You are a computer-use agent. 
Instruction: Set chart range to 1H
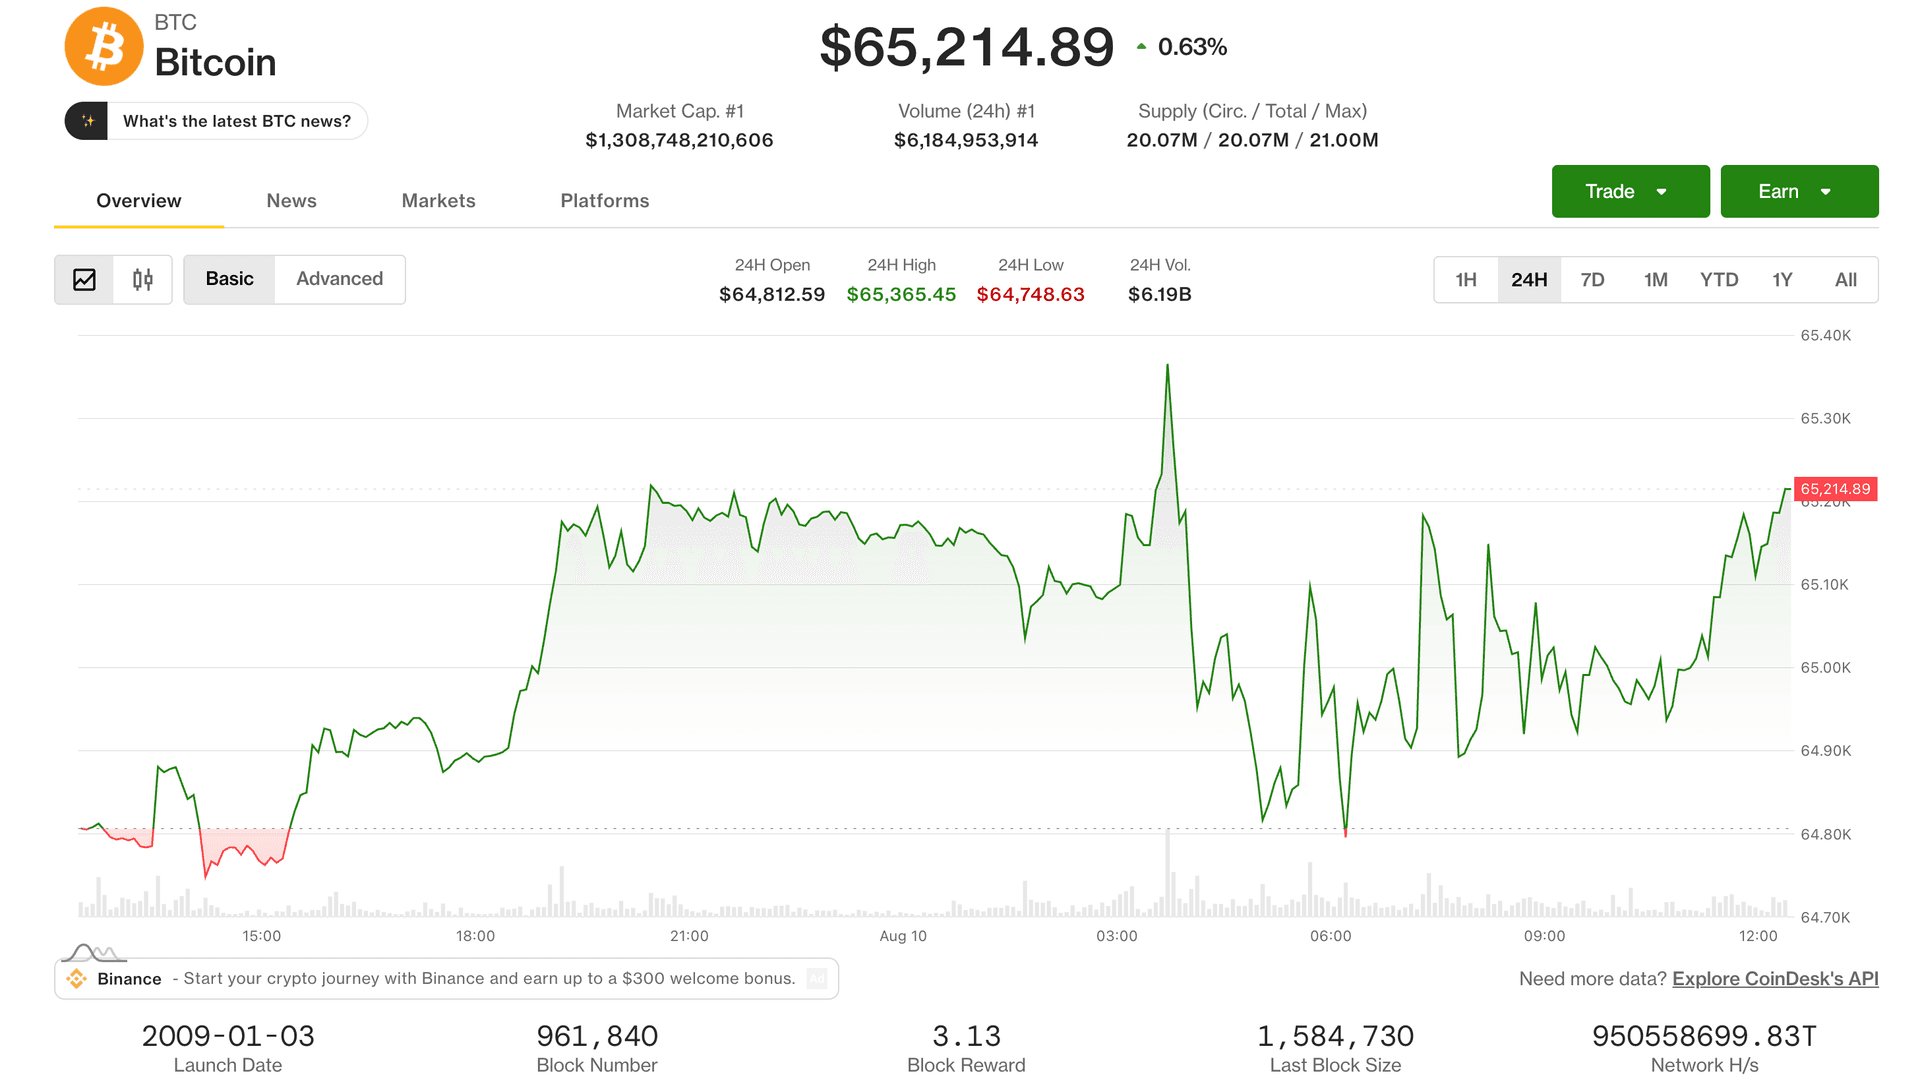pyautogui.click(x=1466, y=280)
